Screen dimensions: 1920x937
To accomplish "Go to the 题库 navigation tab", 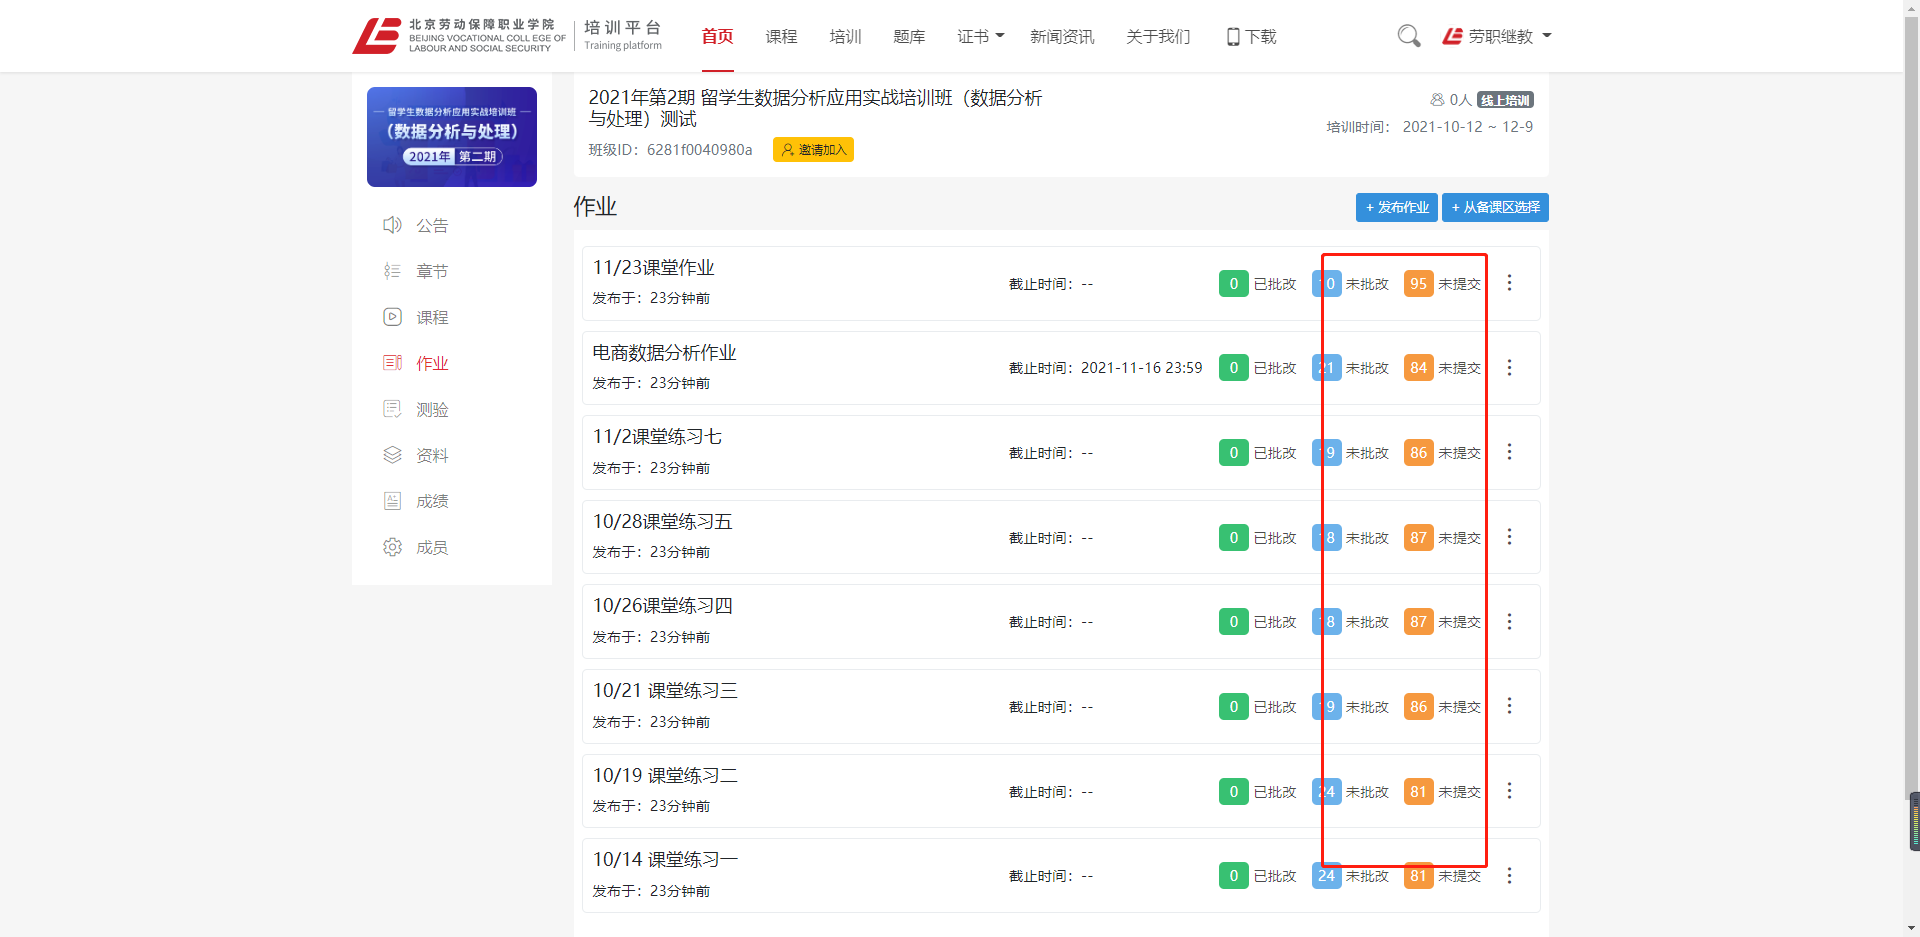I will coord(909,37).
